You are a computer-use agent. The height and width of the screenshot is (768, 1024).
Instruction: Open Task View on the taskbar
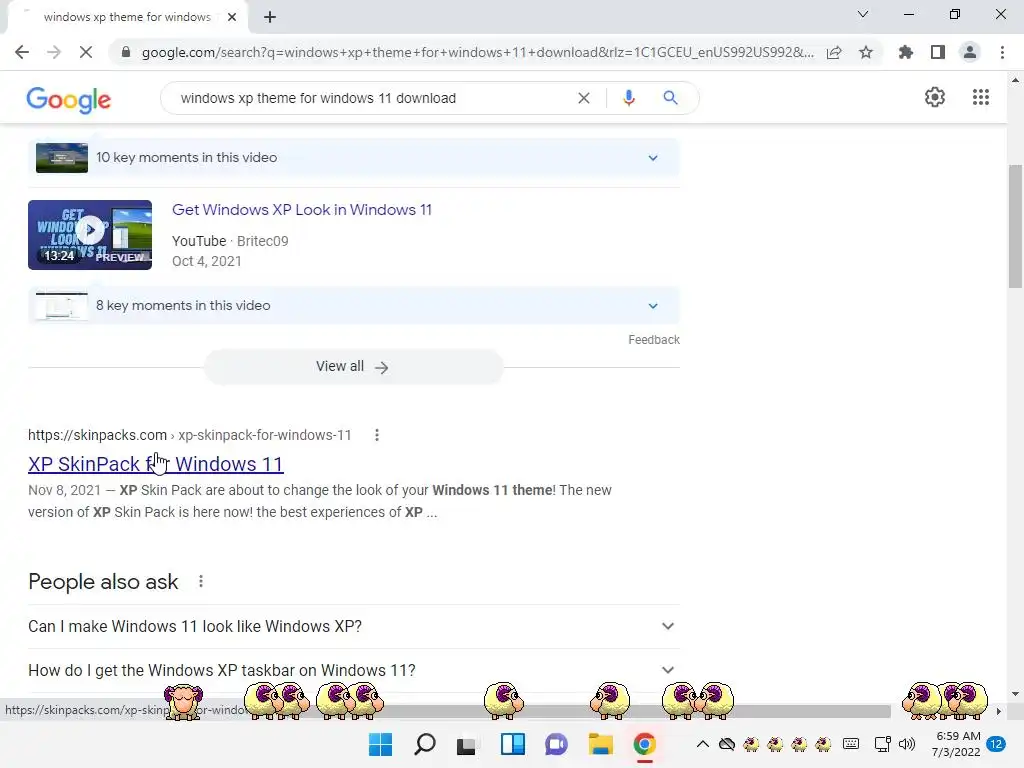click(466, 744)
